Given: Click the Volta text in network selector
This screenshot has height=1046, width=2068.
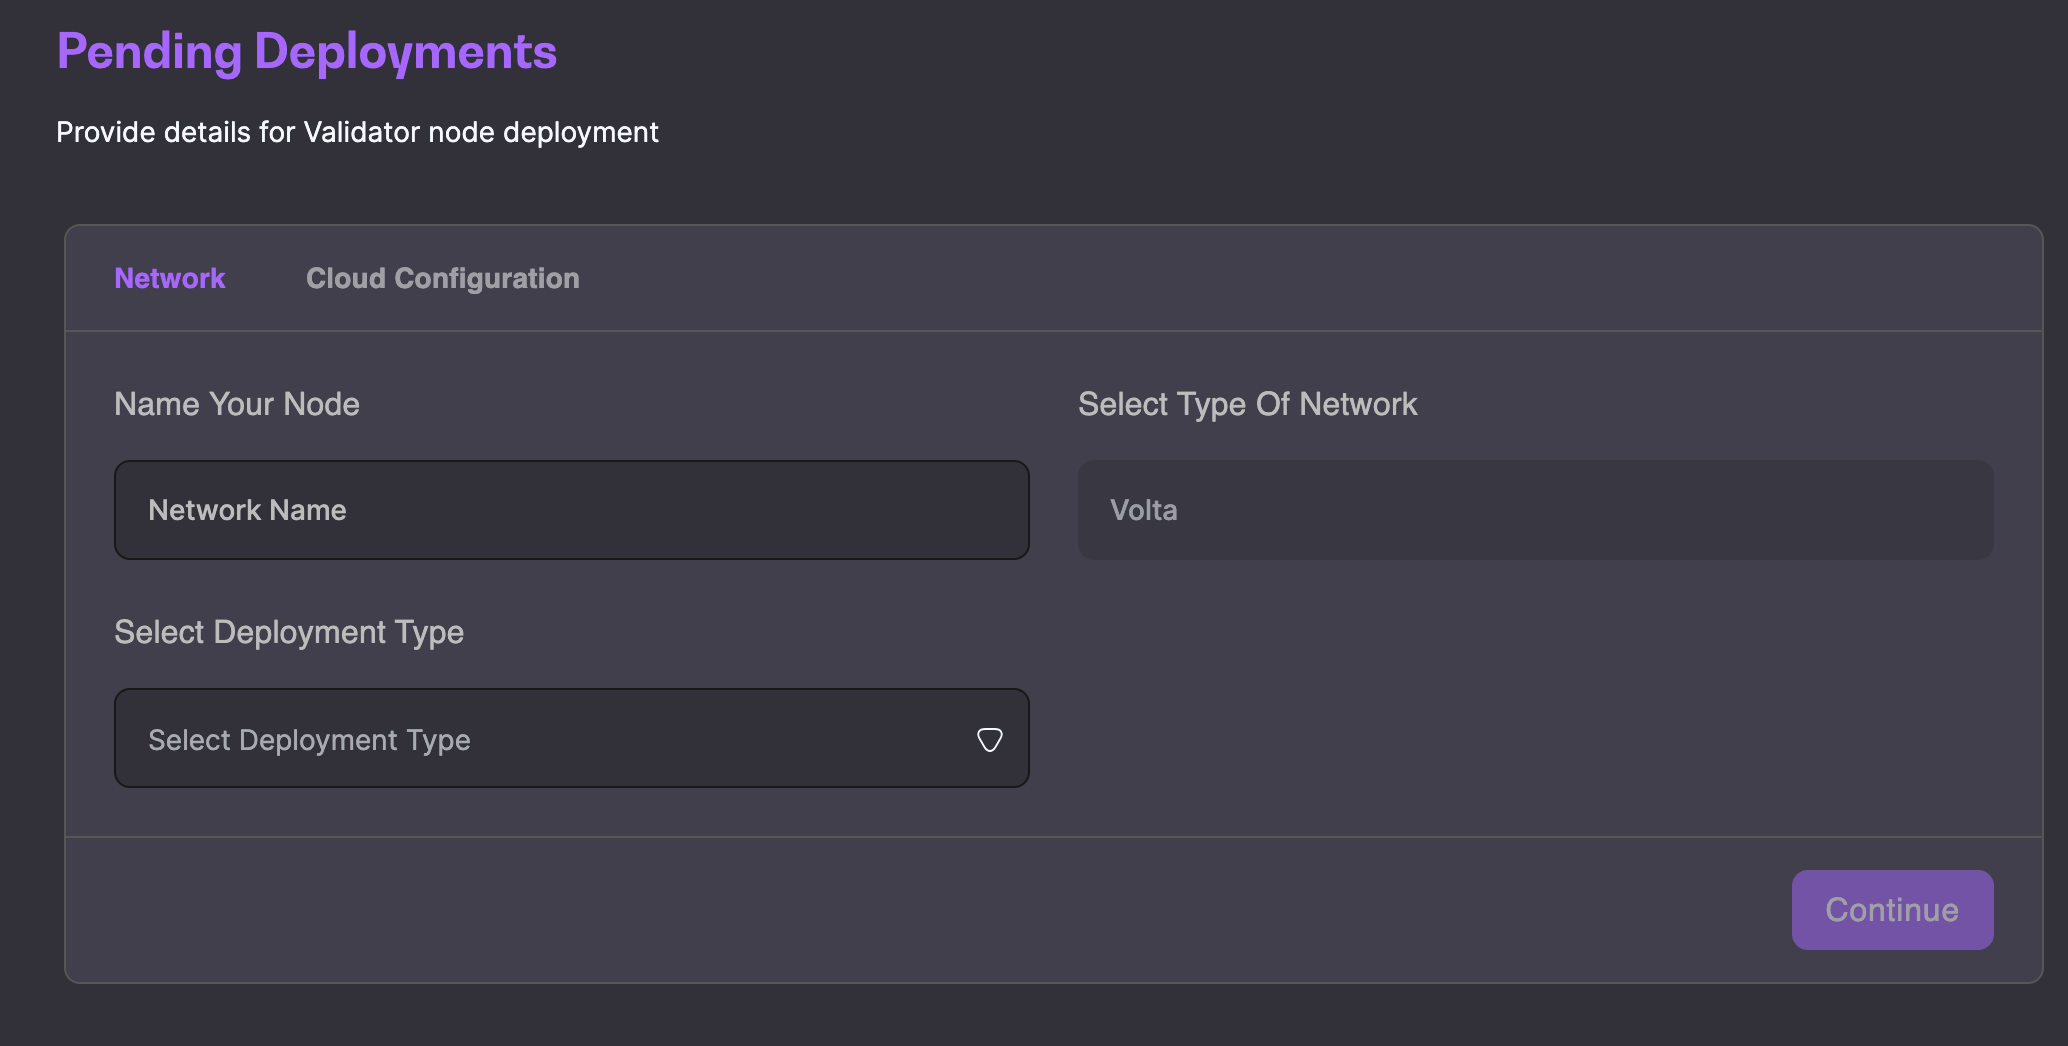Looking at the screenshot, I should pos(1143,510).
